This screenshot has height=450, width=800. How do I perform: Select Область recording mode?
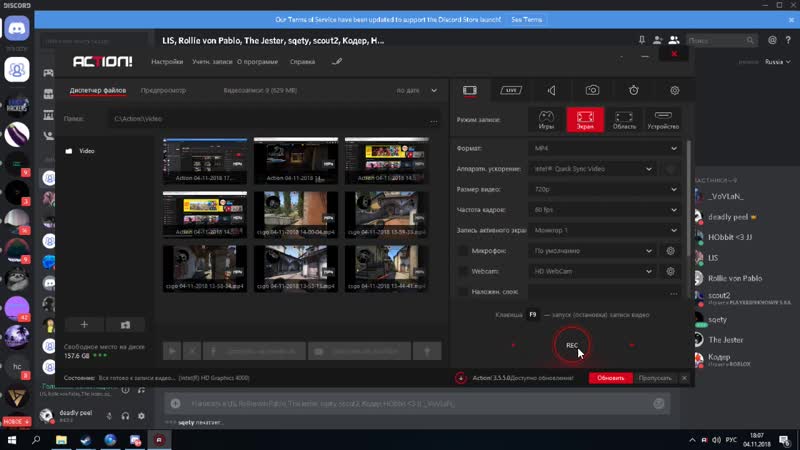point(624,120)
